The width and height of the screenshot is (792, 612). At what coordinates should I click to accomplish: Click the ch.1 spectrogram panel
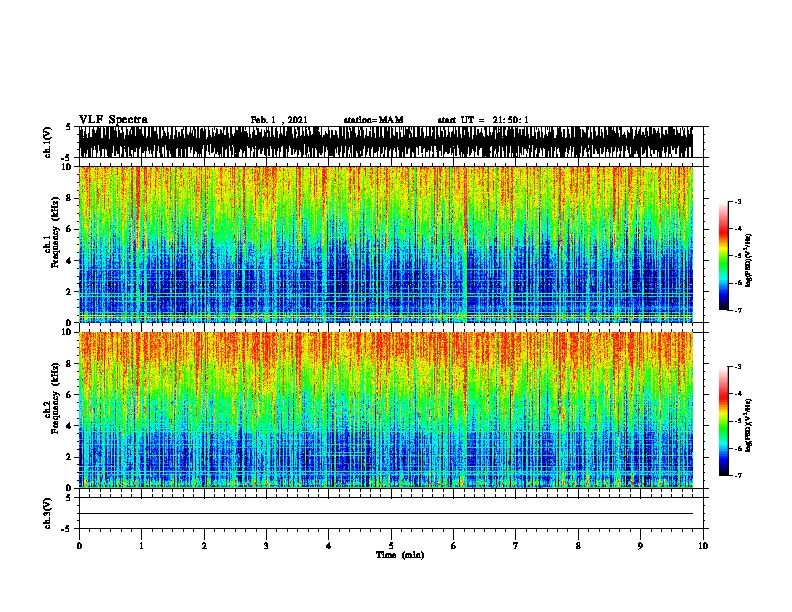click(x=386, y=244)
